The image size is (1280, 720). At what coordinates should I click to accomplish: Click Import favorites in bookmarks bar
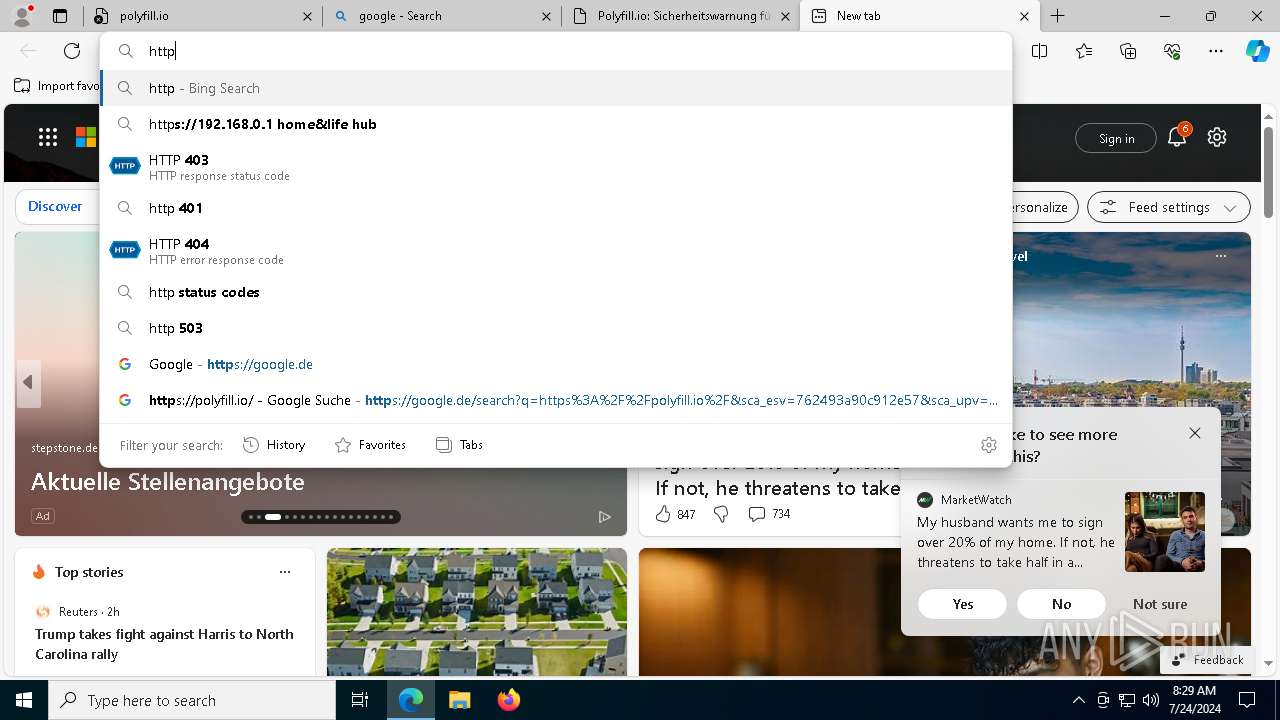57,86
